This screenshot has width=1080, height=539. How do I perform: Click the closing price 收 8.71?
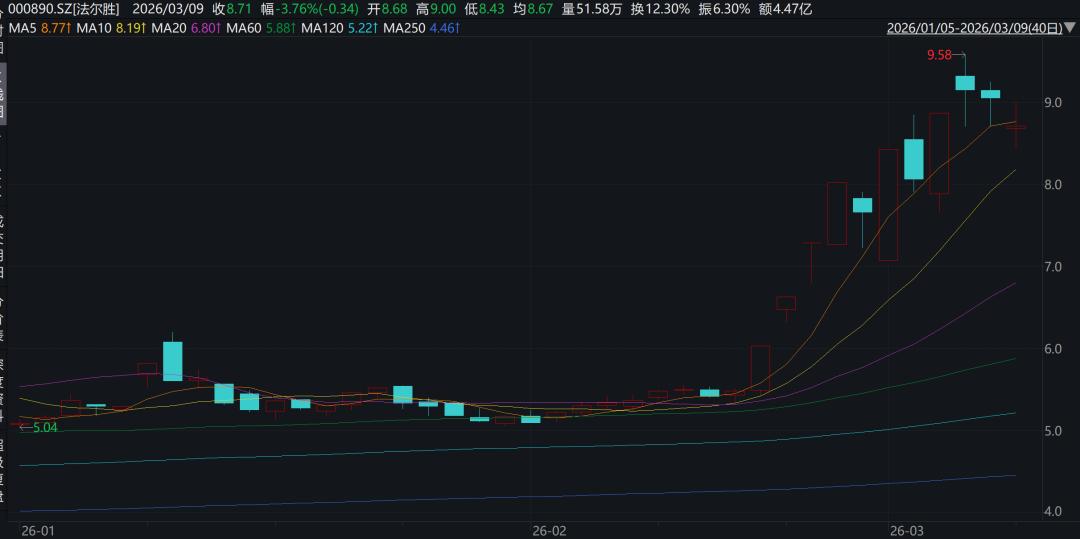tap(231, 10)
